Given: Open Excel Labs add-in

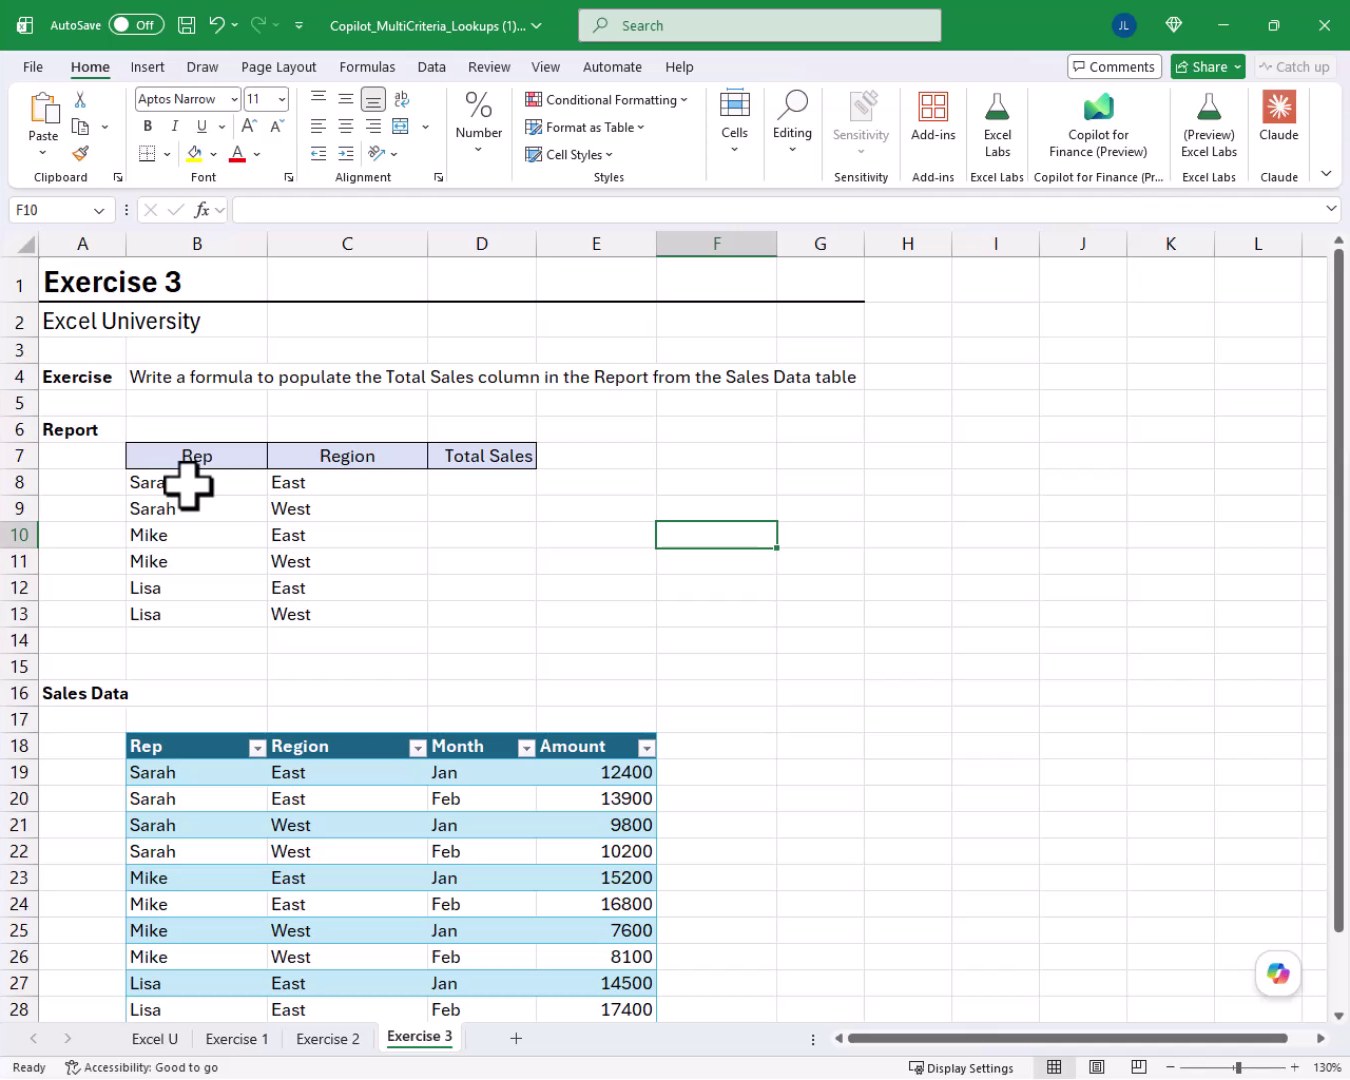Looking at the screenshot, I should [x=997, y=125].
